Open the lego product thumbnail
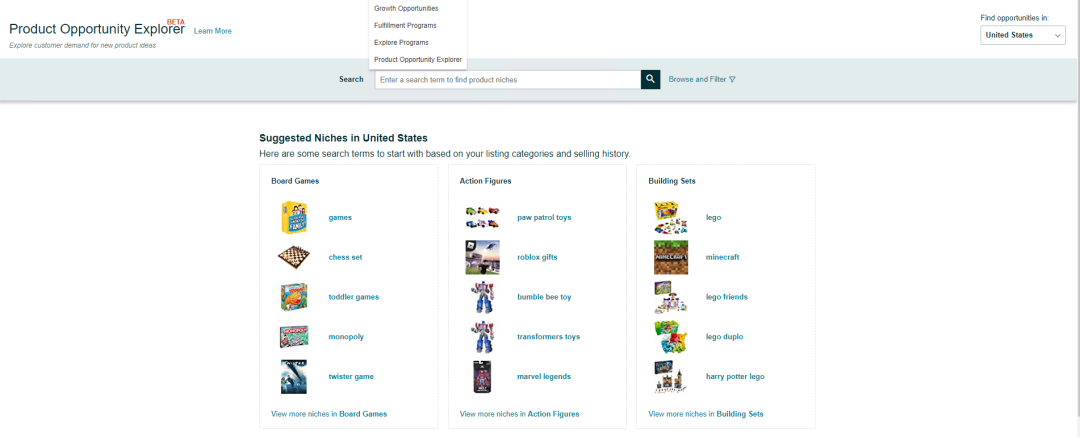The image size is (1080, 437). pyautogui.click(x=671, y=218)
